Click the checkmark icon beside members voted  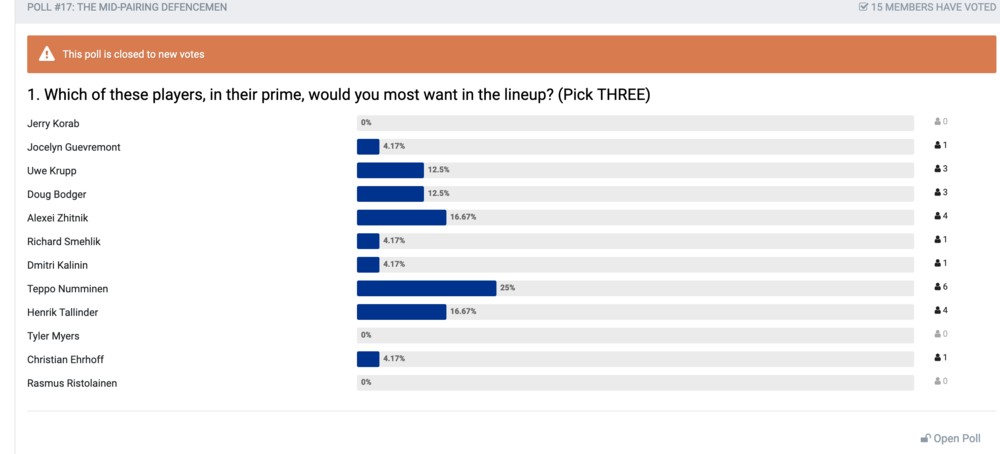pos(864,8)
